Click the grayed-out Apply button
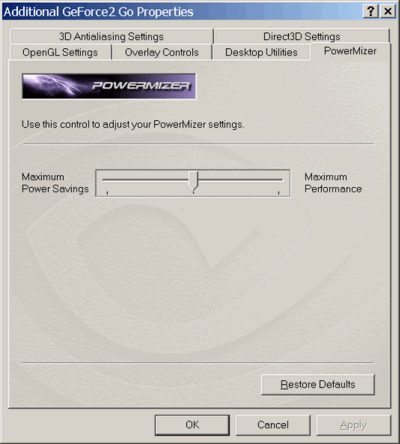Image resolution: width=400 pixels, height=444 pixels. click(x=353, y=425)
